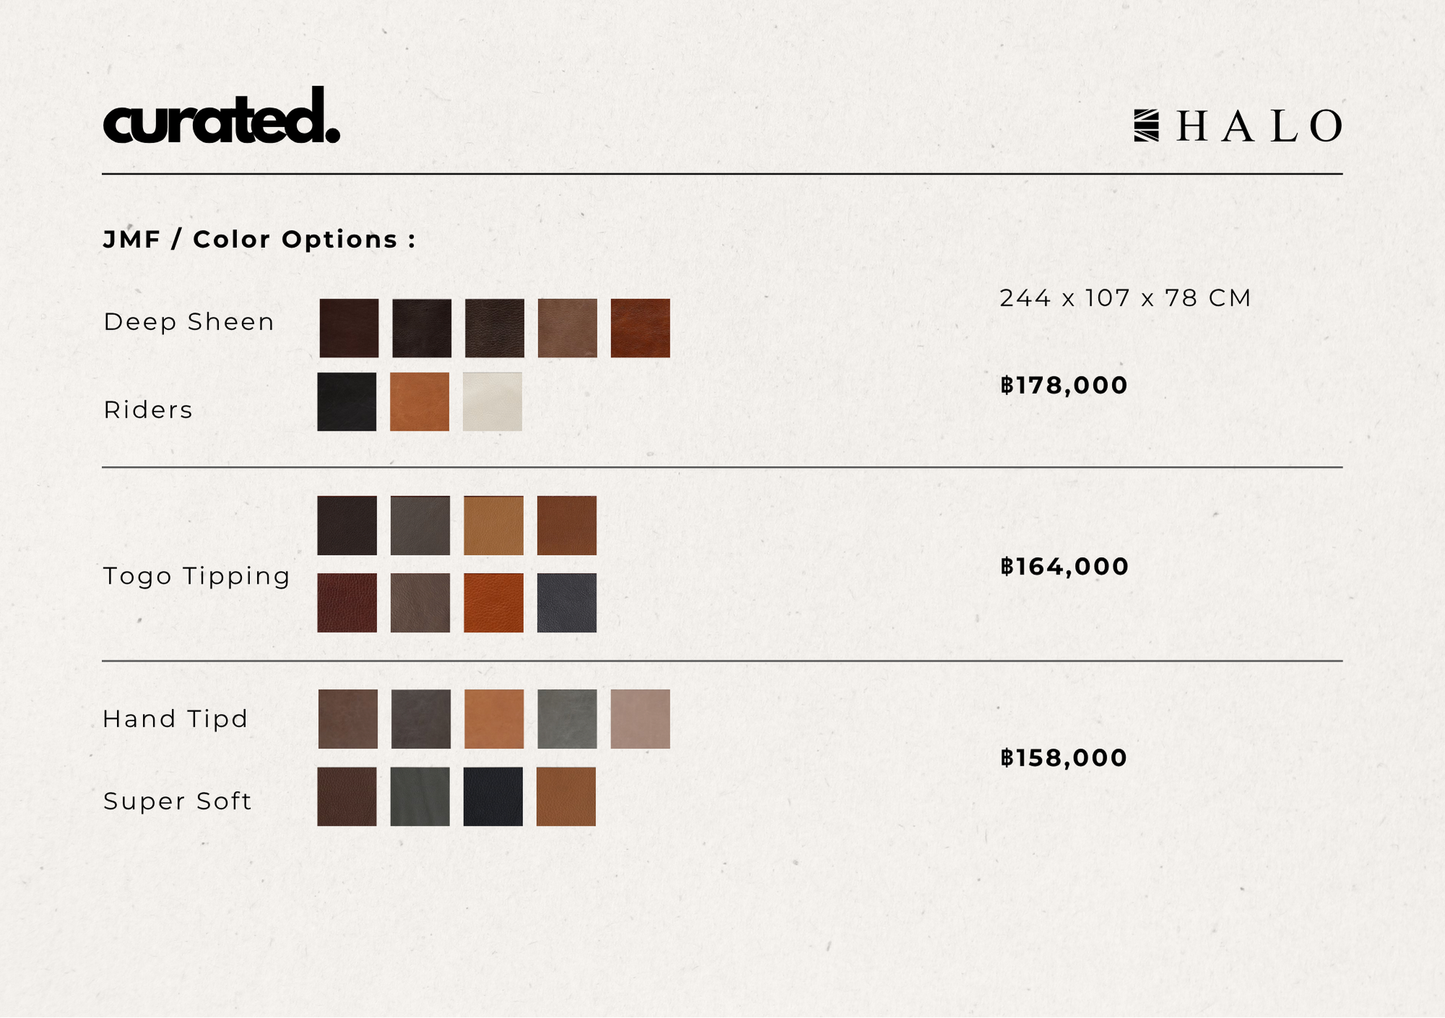The height and width of the screenshot is (1018, 1445).
Task: Click the ฿158,000 price
Action: [1064, 758]
